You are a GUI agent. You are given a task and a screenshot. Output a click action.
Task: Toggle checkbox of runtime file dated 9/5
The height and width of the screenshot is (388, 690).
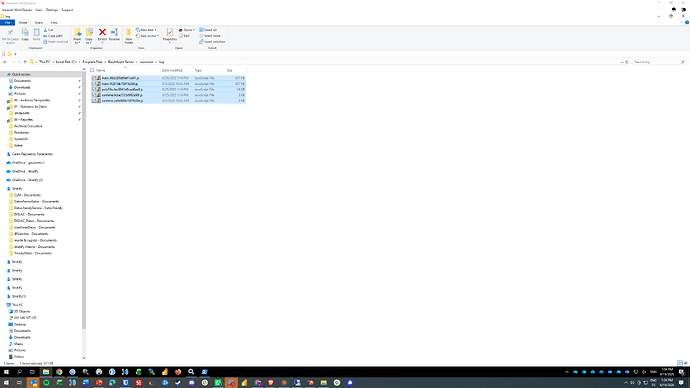pos(94,101)
